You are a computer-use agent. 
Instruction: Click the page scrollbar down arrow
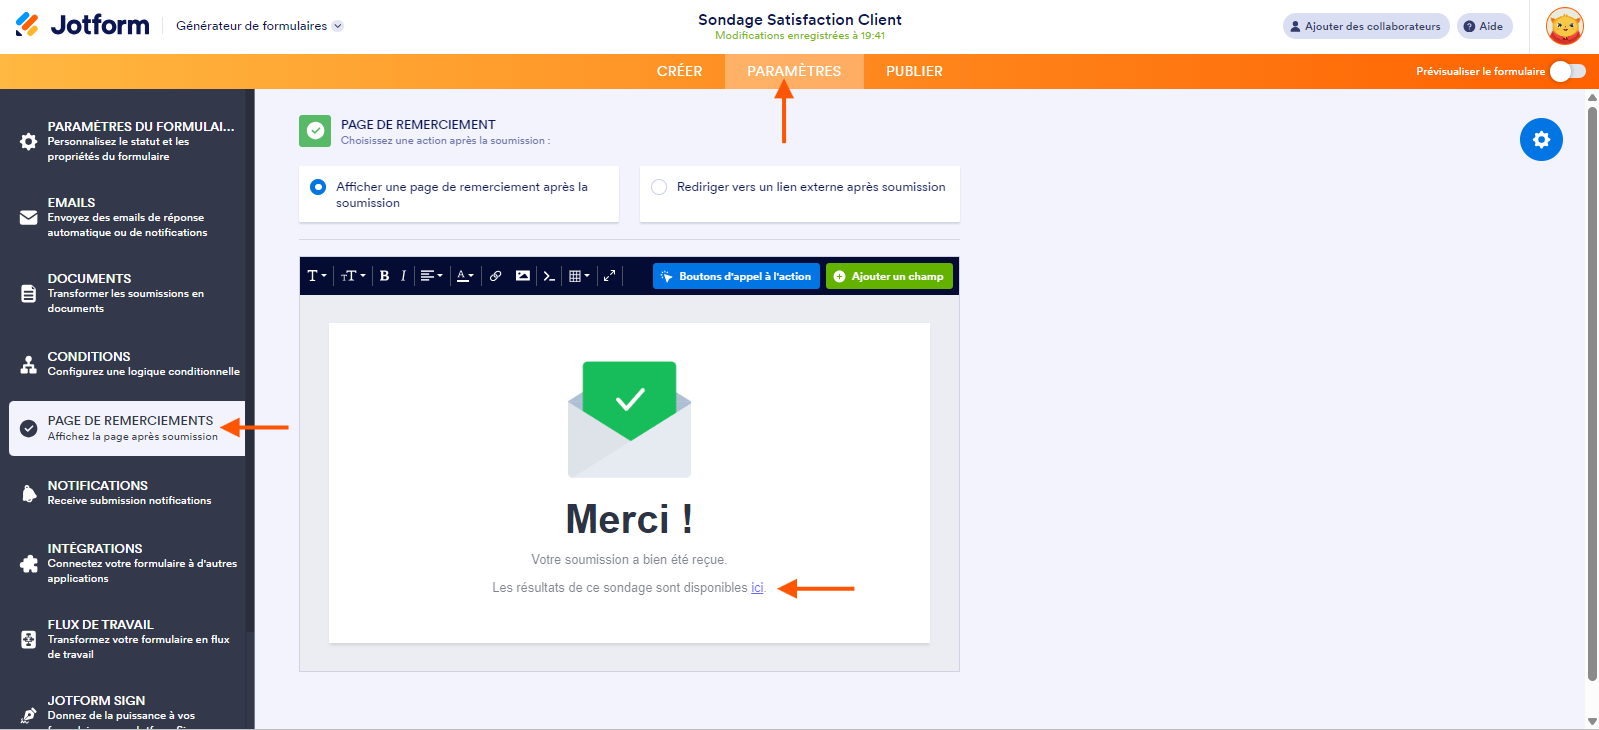[1592, 721]
